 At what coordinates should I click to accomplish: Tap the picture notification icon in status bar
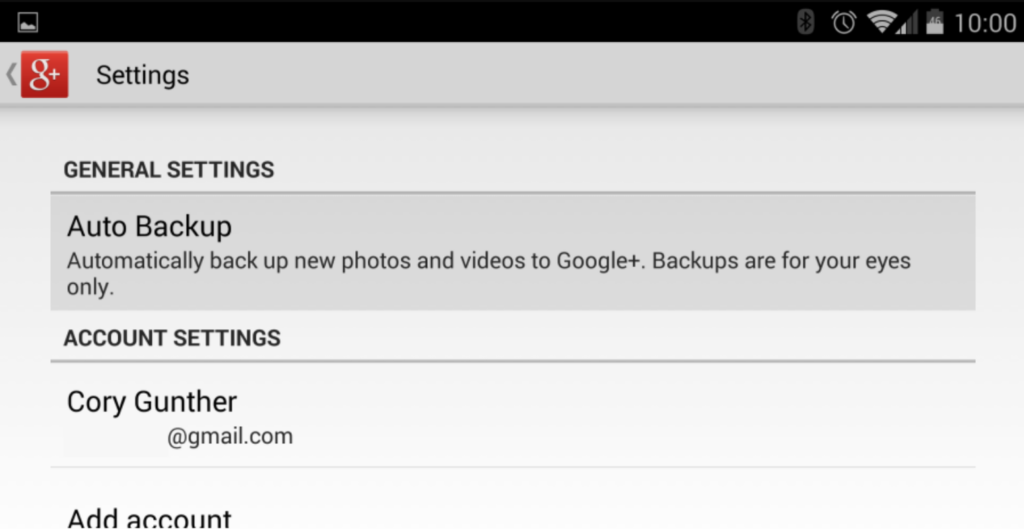(x=28, y=23)
